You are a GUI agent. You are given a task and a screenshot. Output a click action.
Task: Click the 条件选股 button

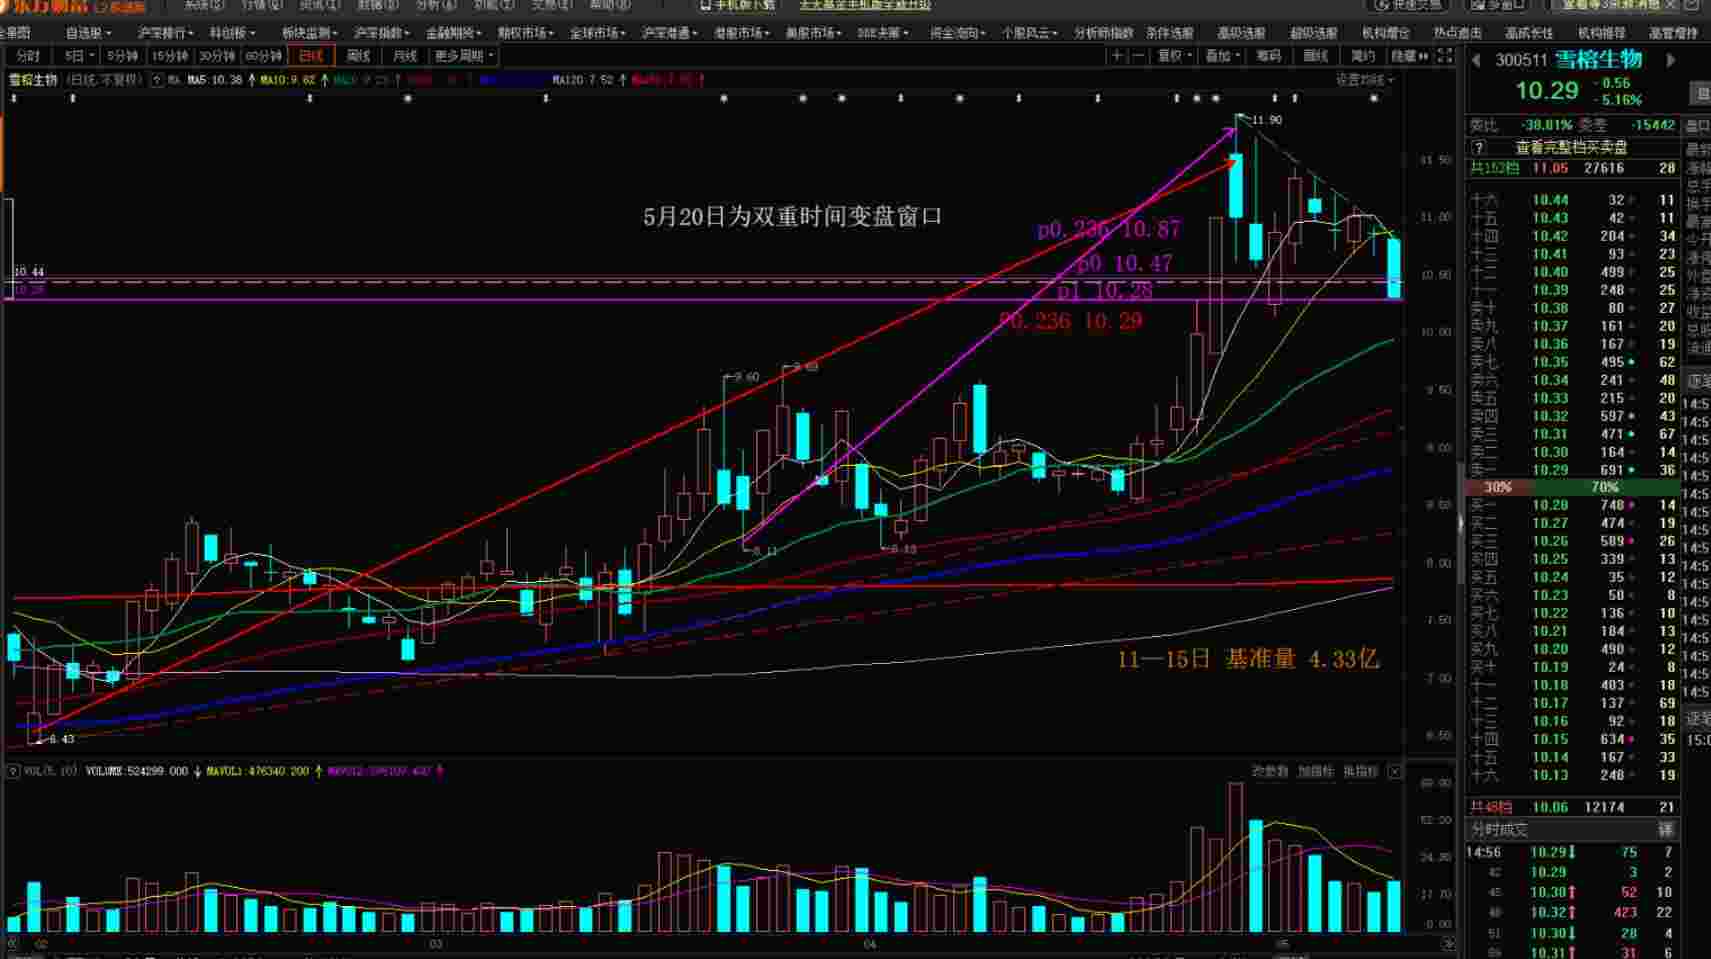(1170, 33)
